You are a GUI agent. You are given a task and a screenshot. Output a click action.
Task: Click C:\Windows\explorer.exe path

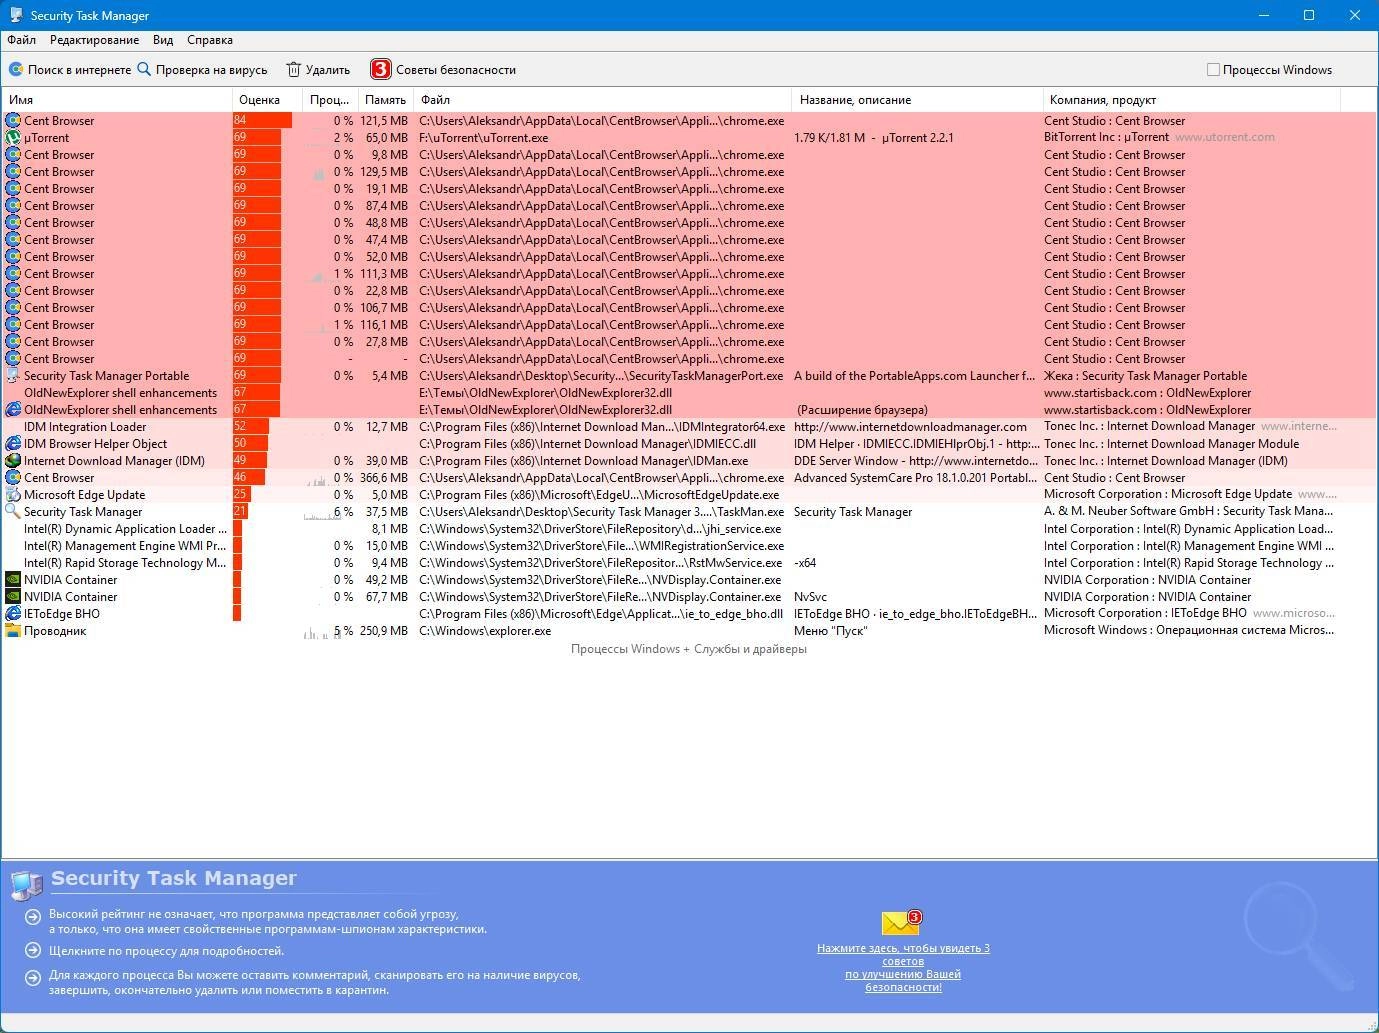click(485, 631)
